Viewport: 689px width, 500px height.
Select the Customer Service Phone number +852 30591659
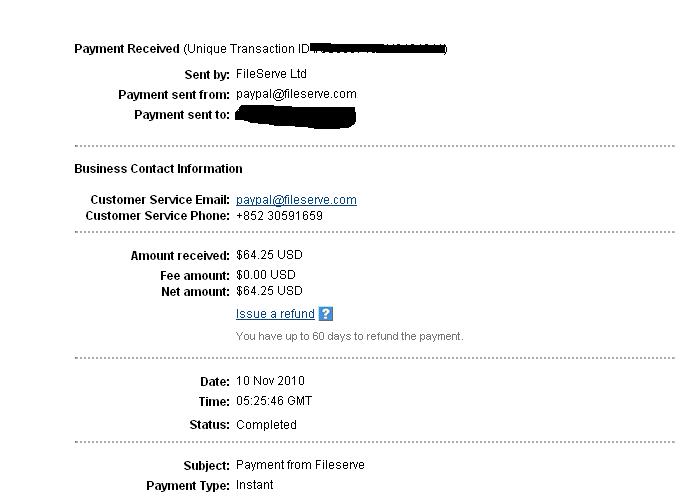(279, 216)
